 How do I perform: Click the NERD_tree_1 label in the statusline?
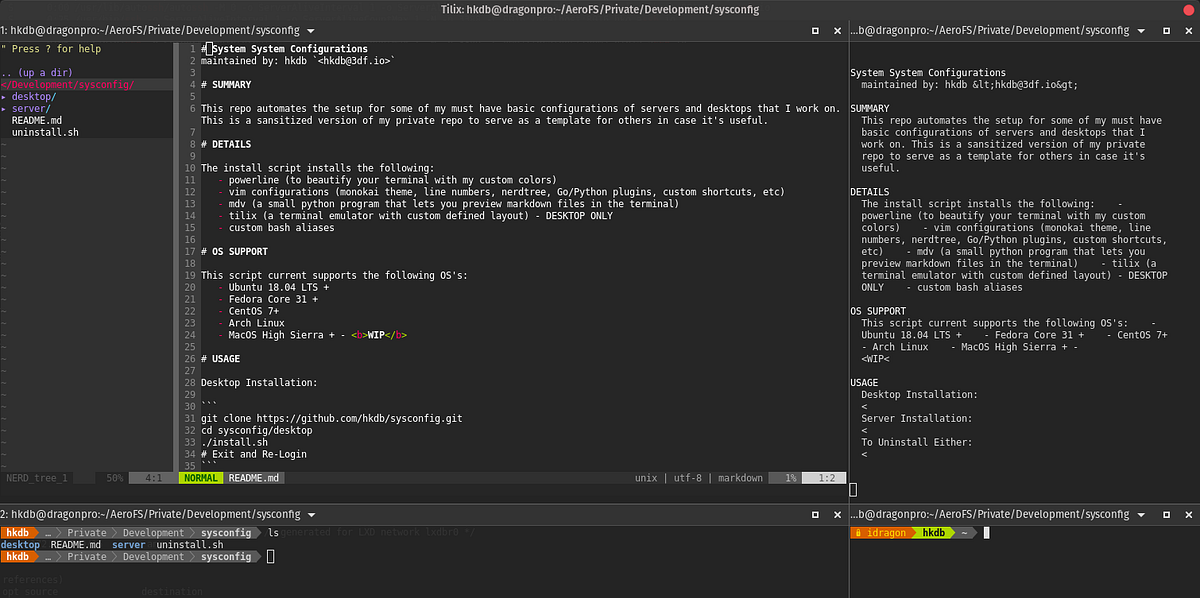[x=36, y=478]
